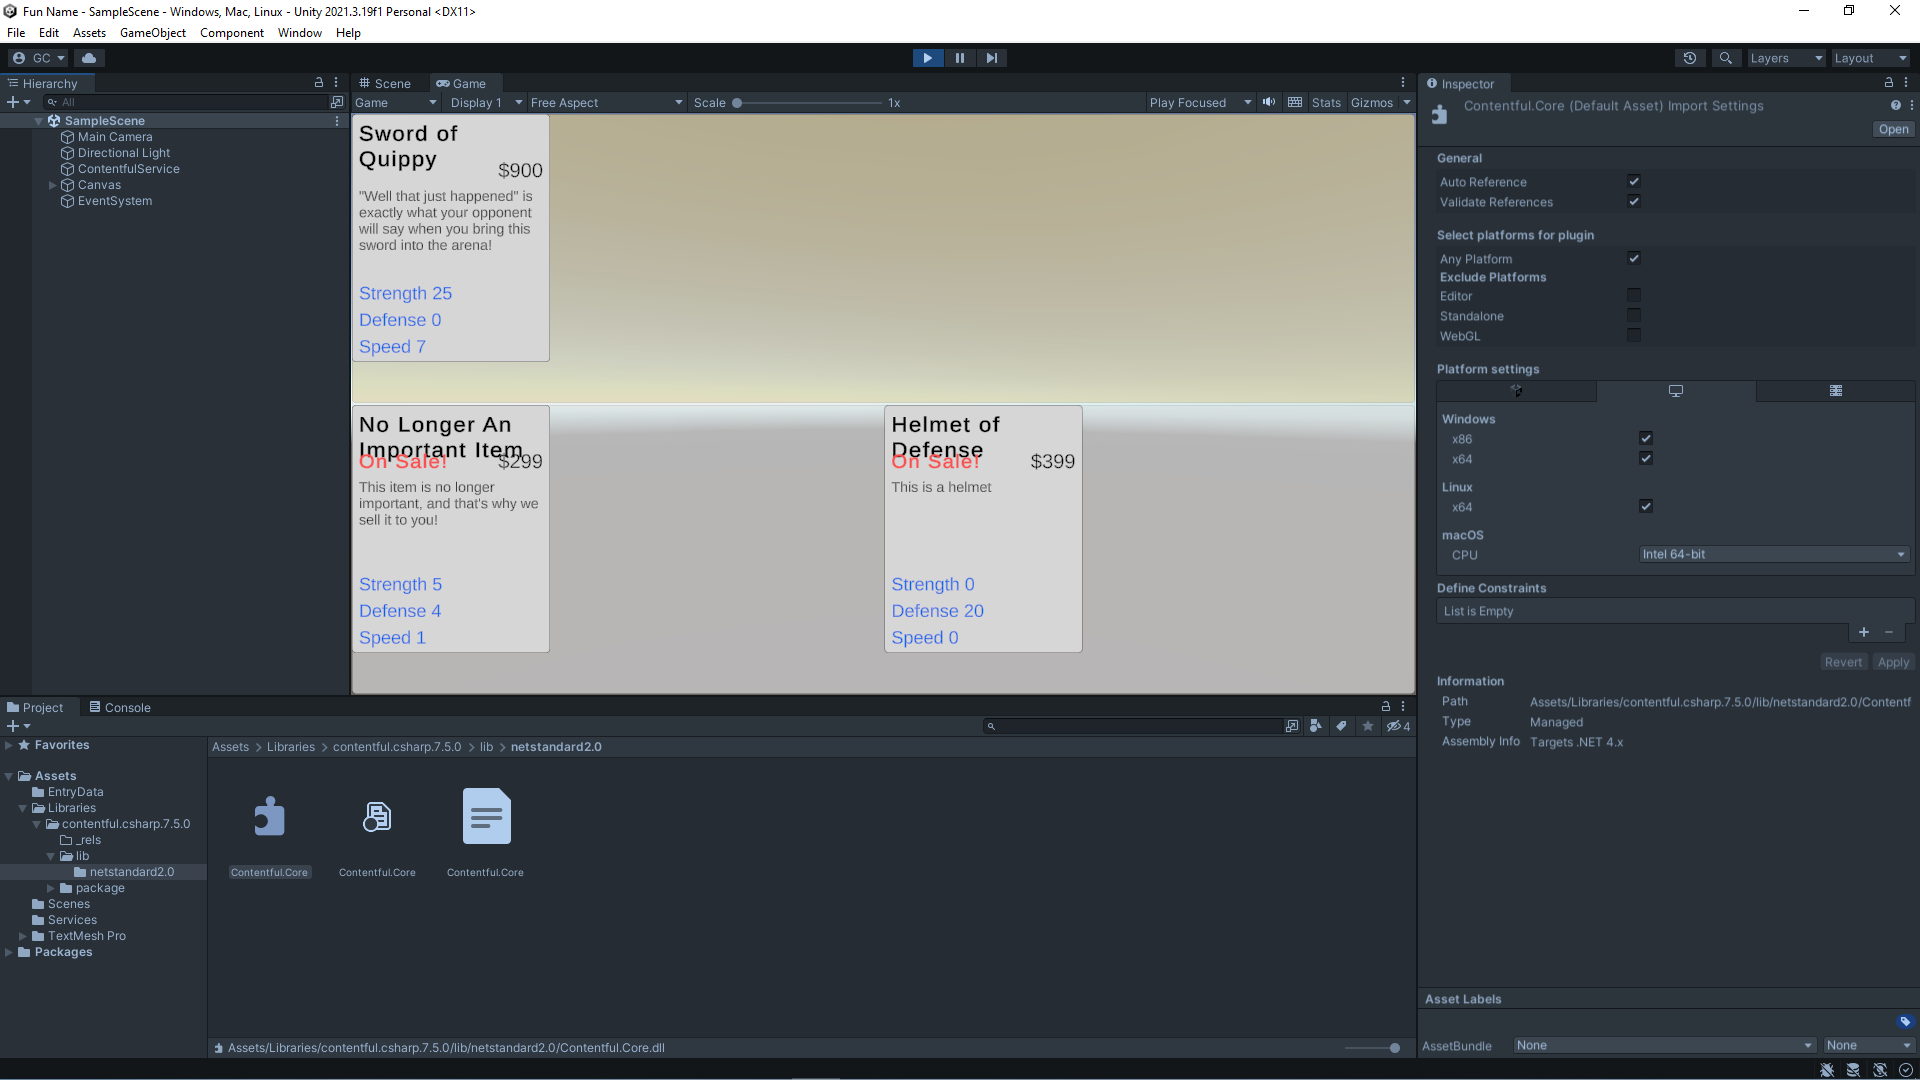Click the filter by type icon in Project search
The height and width of the screenshot is (1080, 1920).
tap(1315, 726)
